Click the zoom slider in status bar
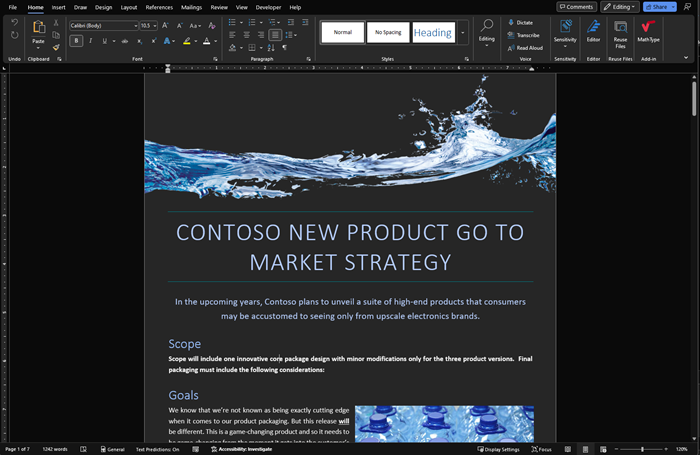This screenshot has width=700, height=455. point(642,450)
